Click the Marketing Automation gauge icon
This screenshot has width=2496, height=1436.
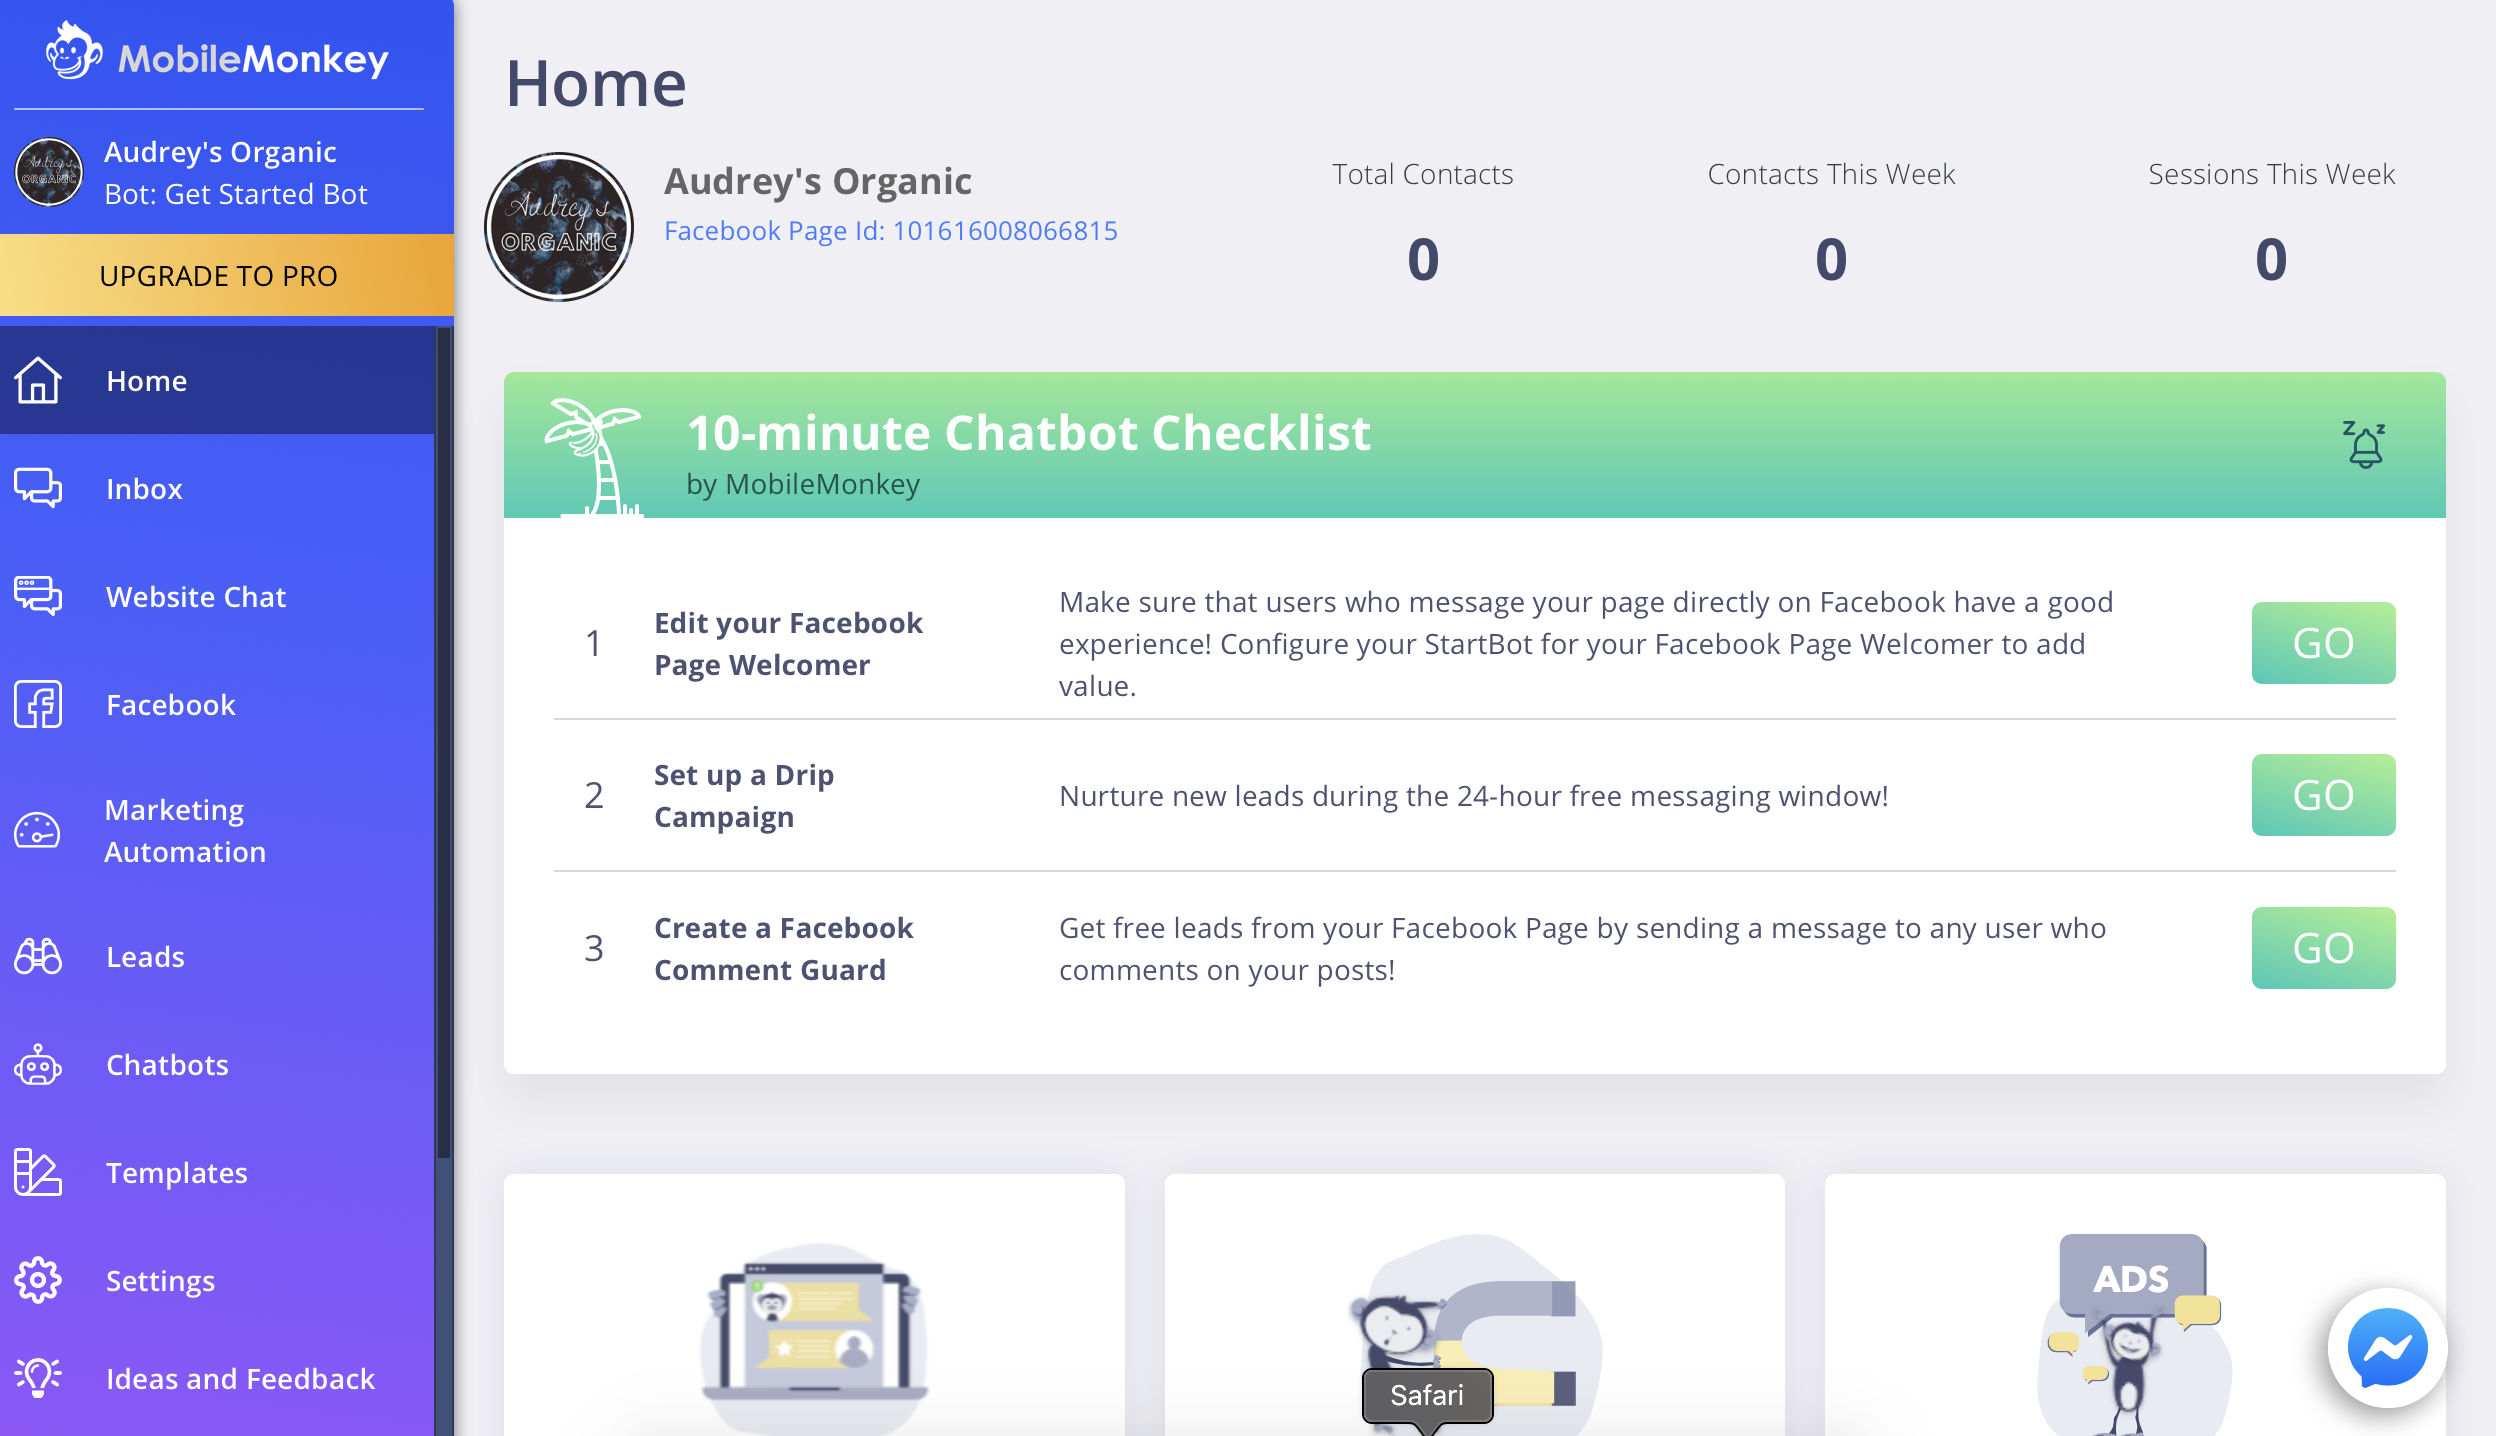tap(38, 830)
